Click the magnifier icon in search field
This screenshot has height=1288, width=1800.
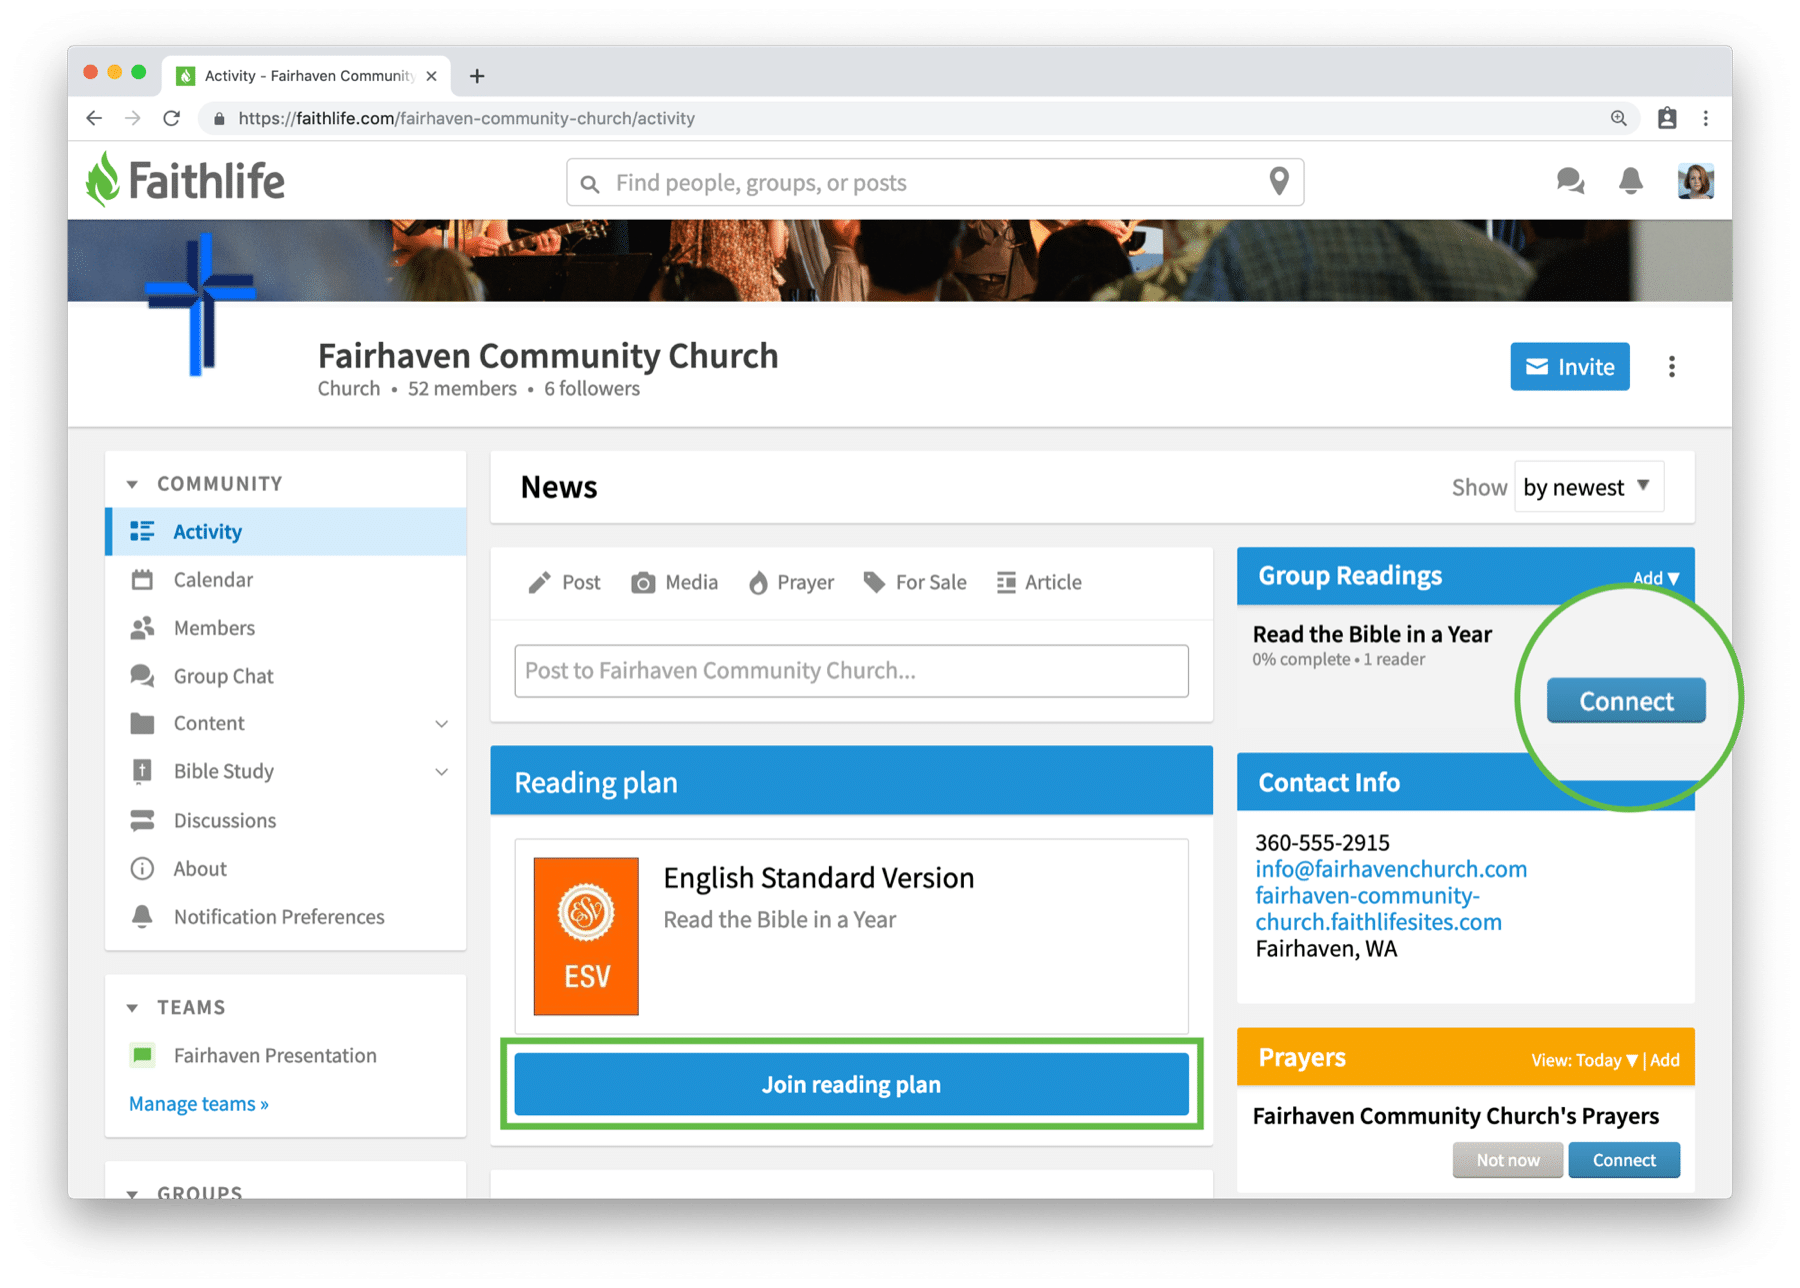point(590,184)
